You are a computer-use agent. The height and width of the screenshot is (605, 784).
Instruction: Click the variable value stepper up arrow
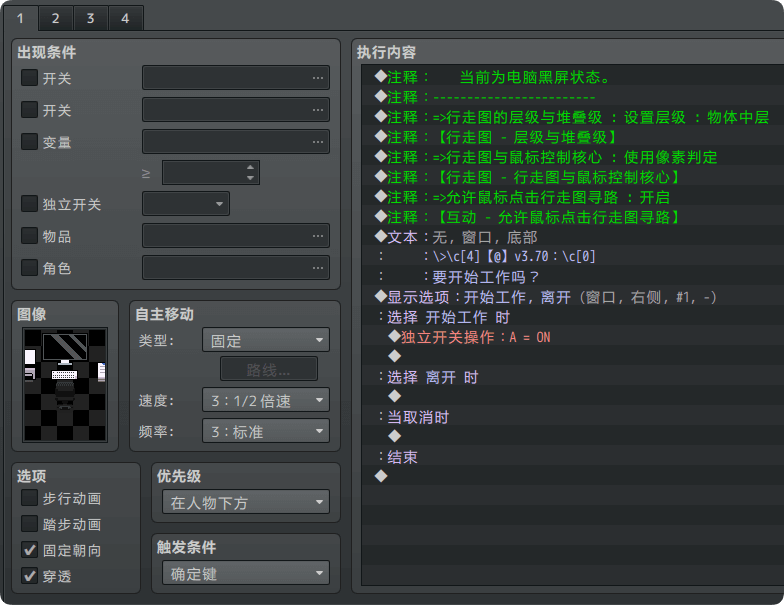250,167
